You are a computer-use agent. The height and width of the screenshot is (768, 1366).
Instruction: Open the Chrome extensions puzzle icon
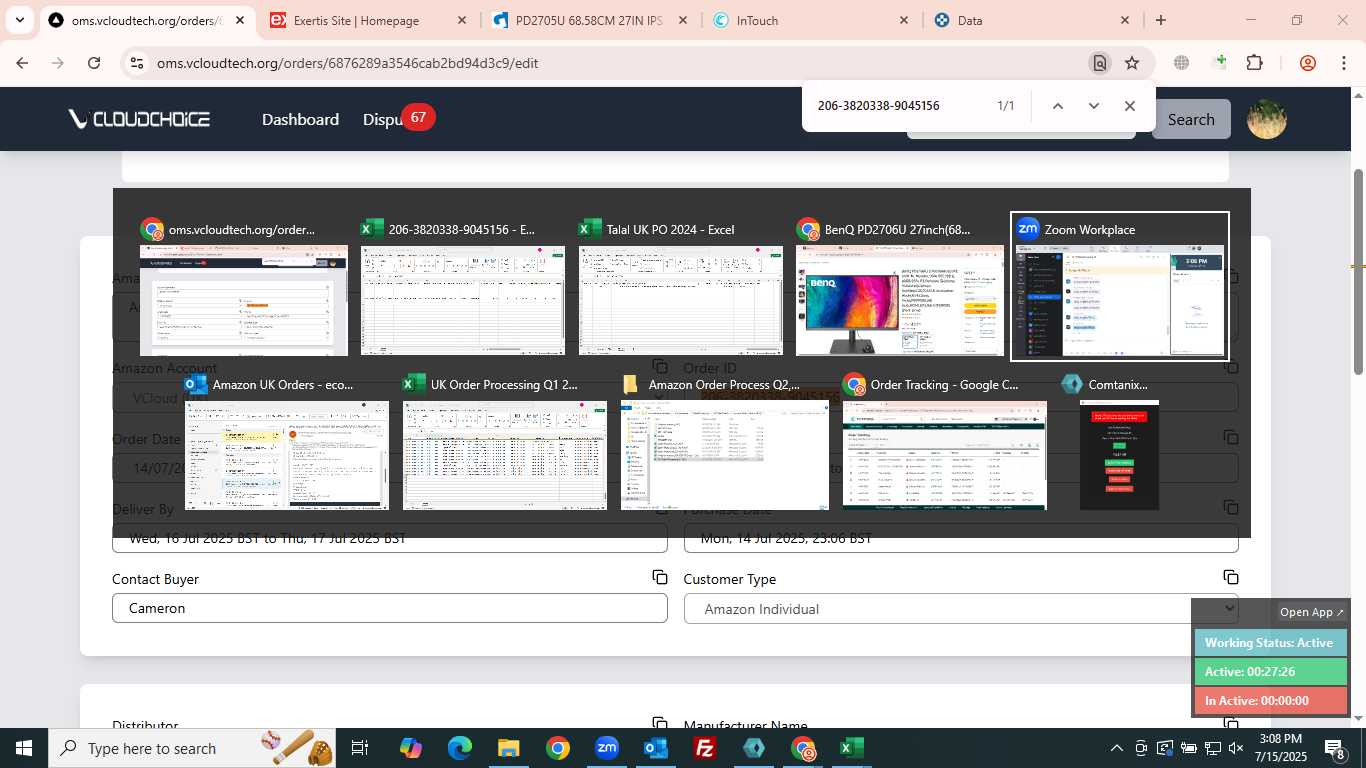tap(1255, 63)
